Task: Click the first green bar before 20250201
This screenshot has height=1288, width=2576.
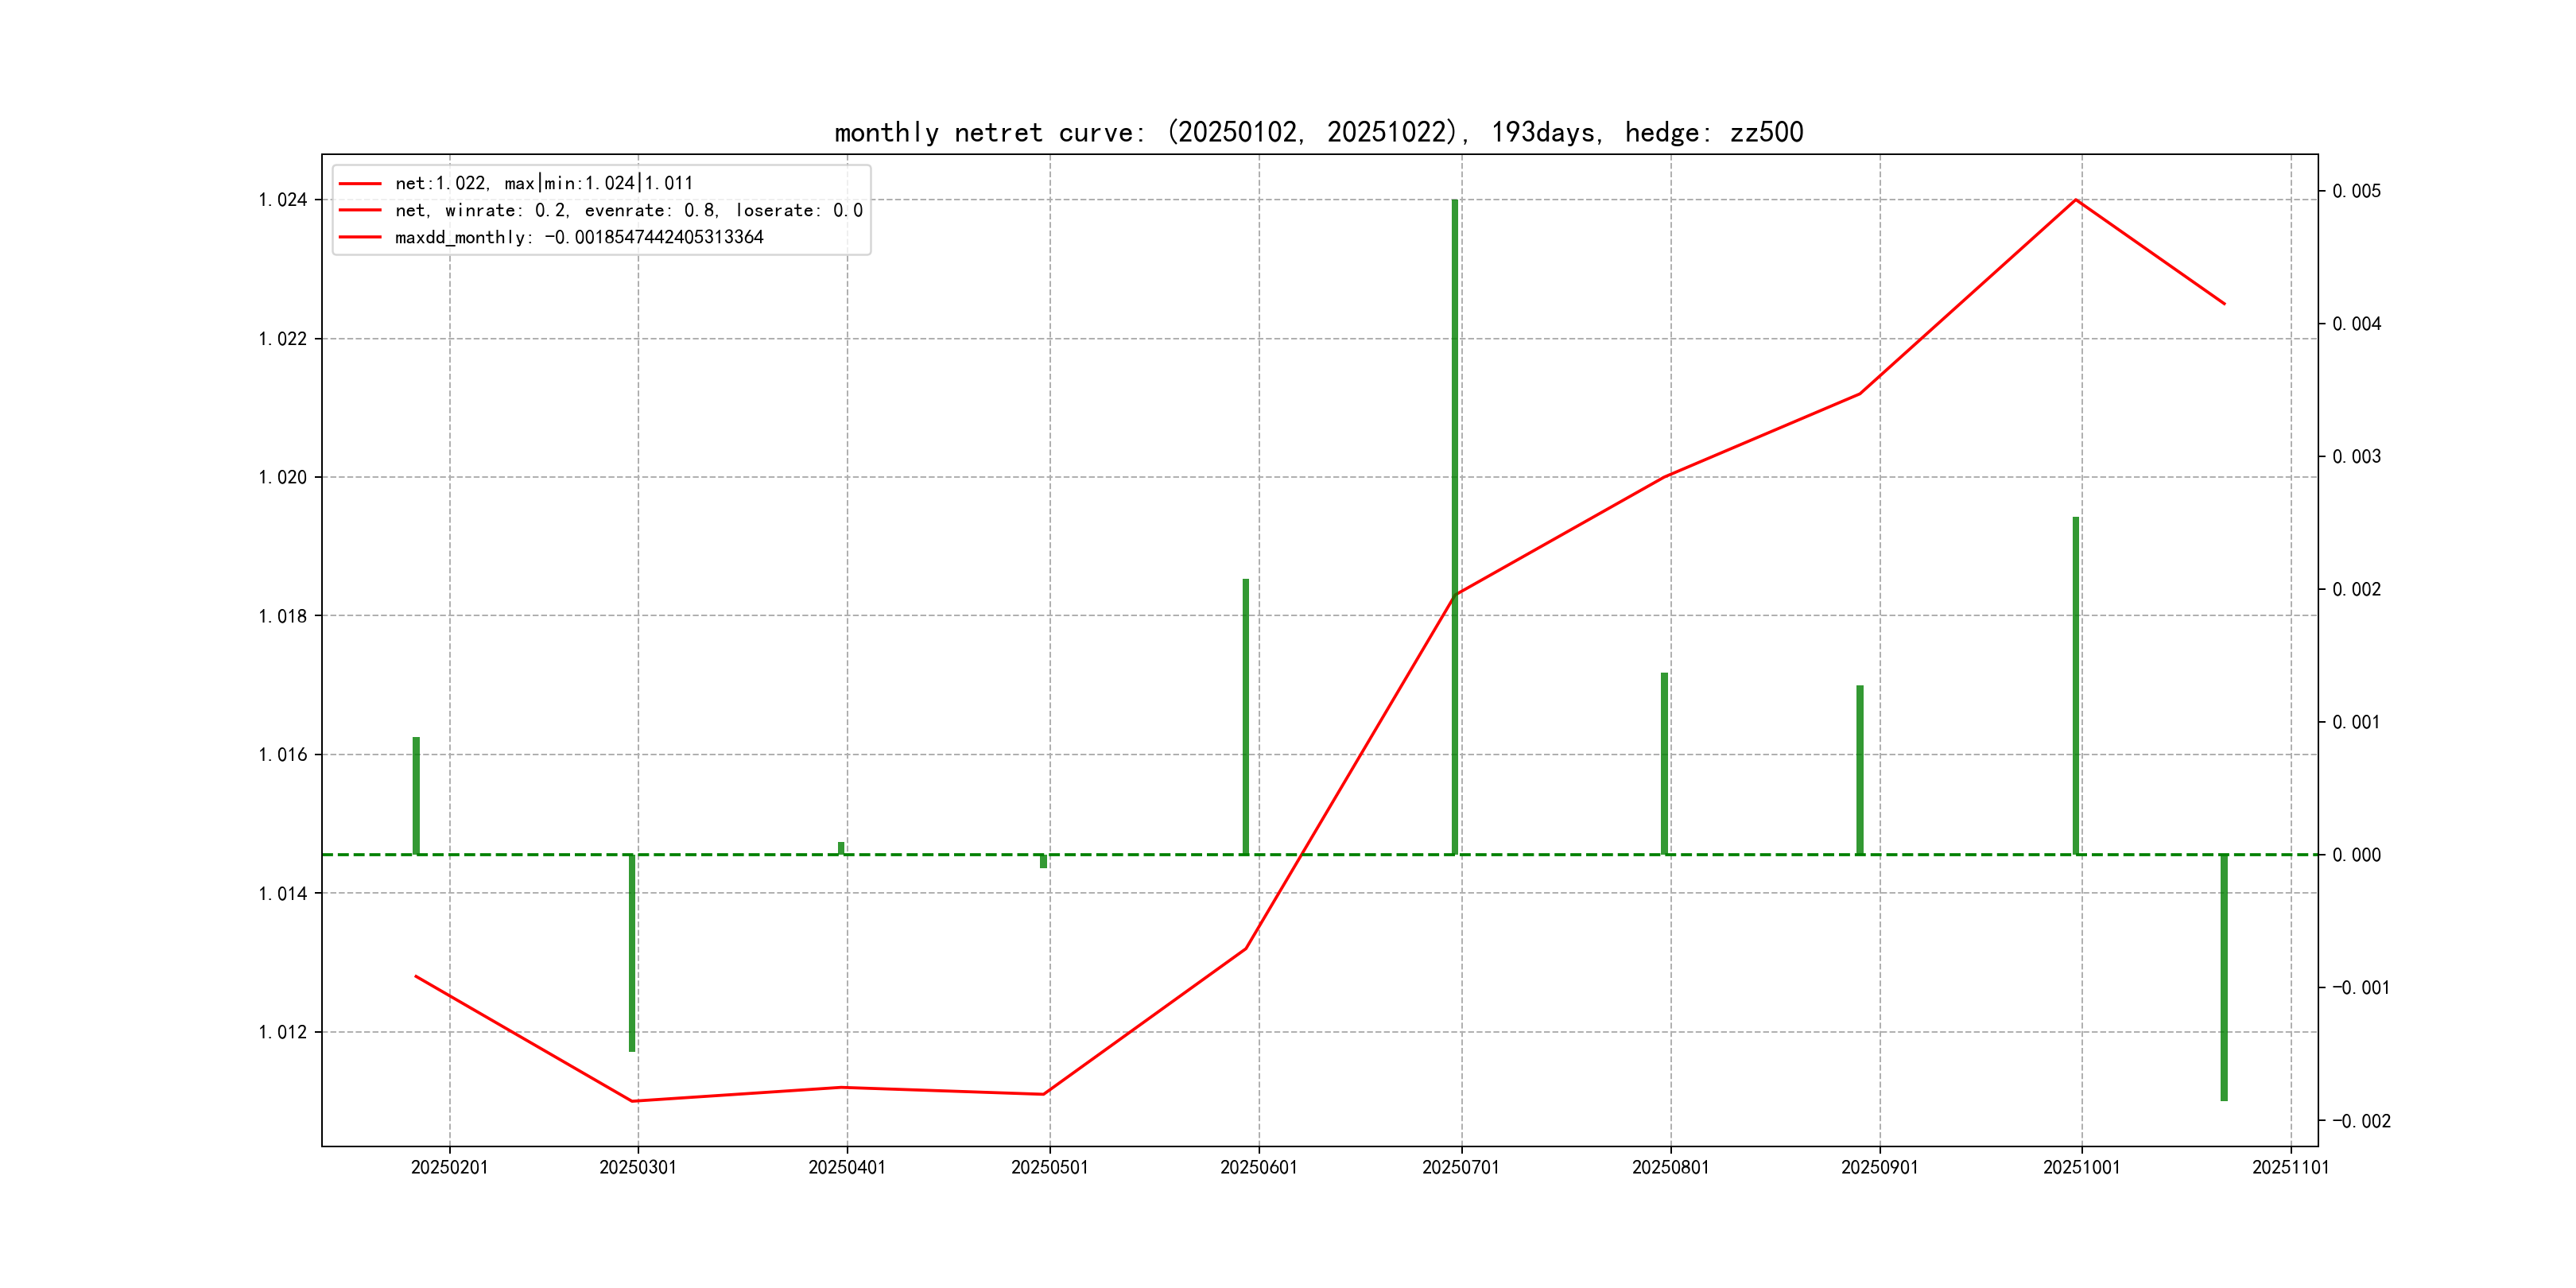Action: tap(416, 795)
